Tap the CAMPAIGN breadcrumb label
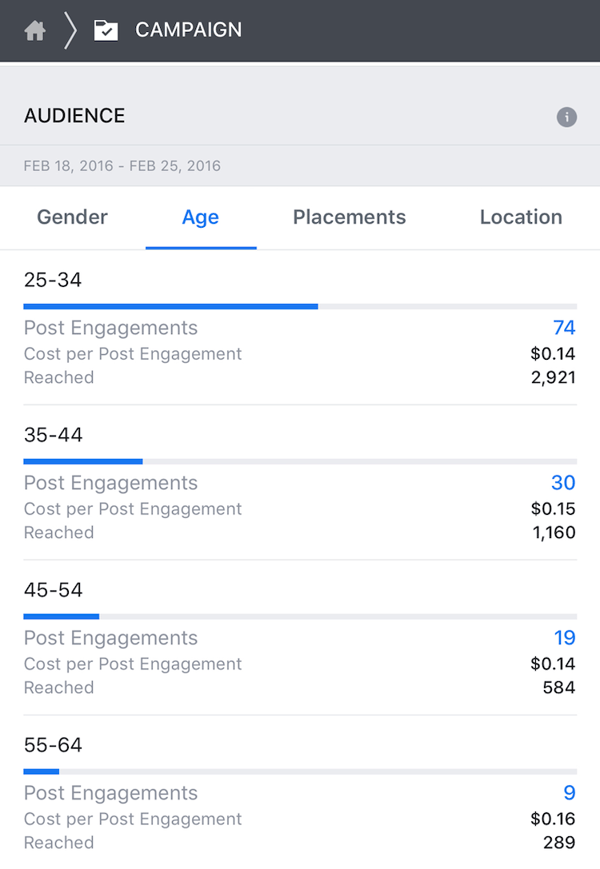Image resolution: width=600 pixels, height=869 pixels. click(x=188, y=31)
